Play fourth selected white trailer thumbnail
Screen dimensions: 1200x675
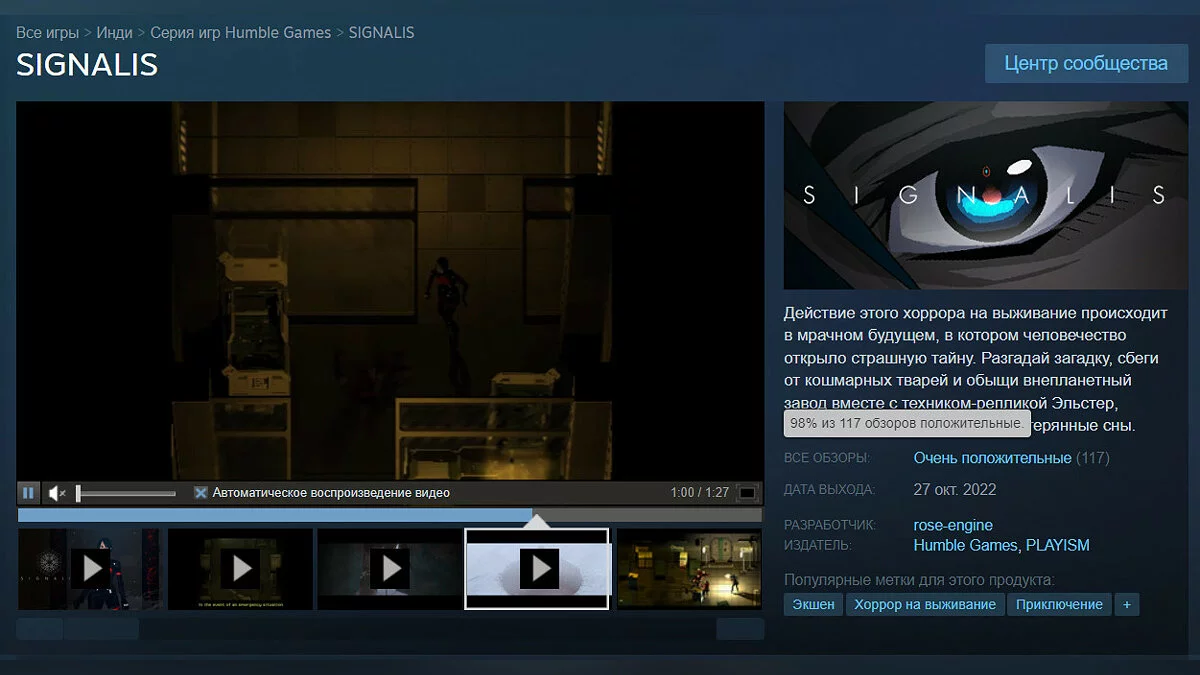pos(537,569)
